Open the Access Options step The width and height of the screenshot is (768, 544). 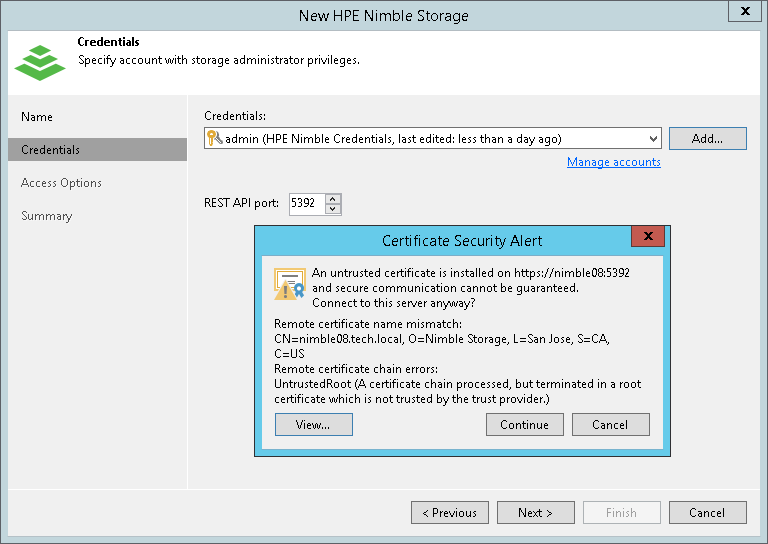point(61,183)
